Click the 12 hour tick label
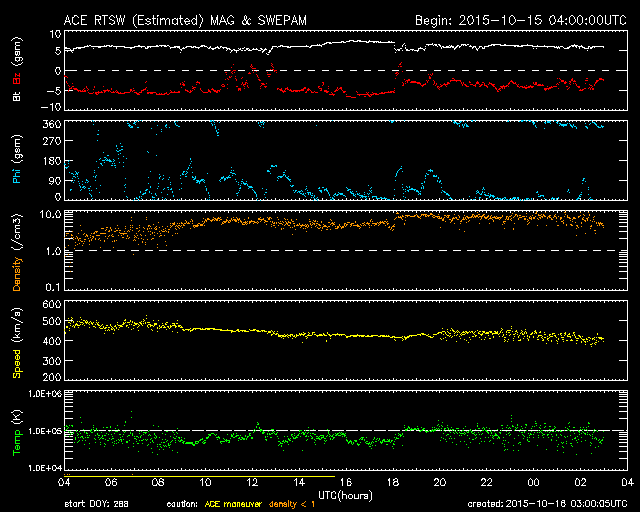This screenshot has height=512, width=640. pos(252,482)
